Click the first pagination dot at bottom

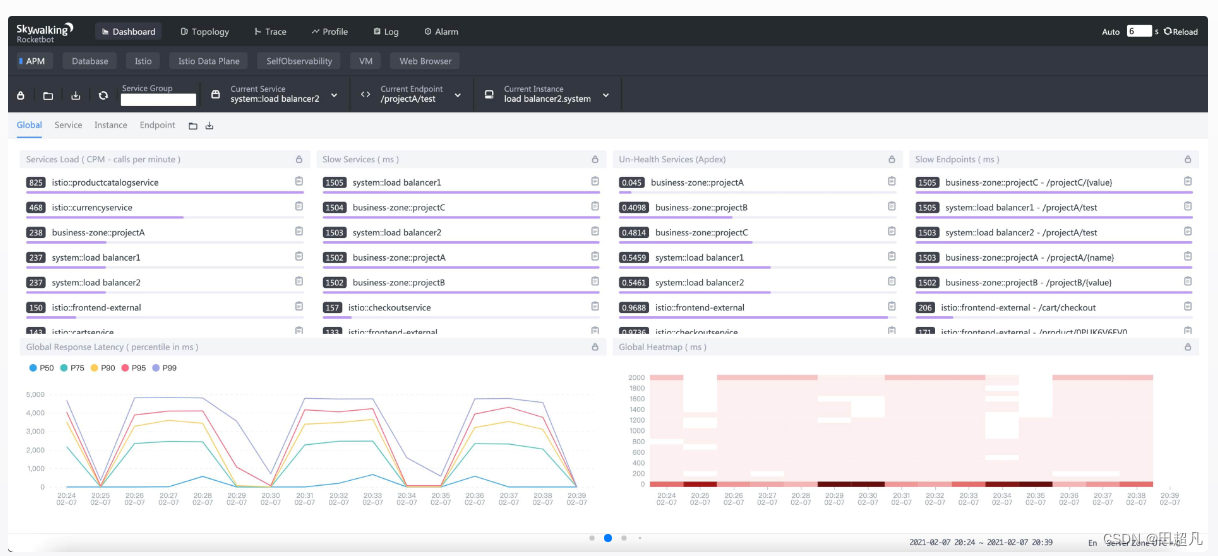click(x=592, y=538)
